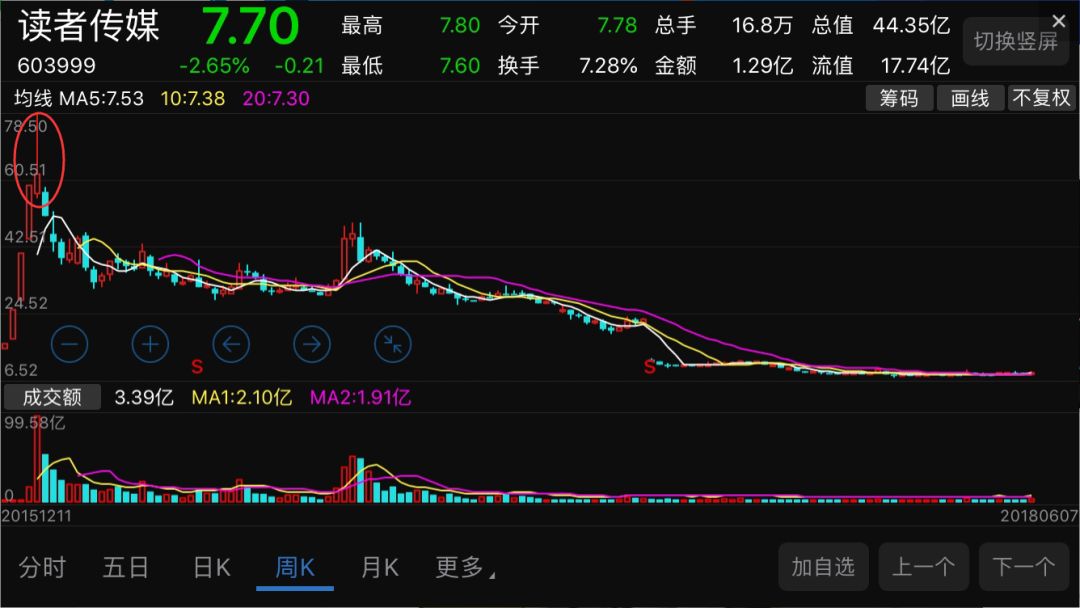Click the 6.52 price axis label

click(21, 370)
